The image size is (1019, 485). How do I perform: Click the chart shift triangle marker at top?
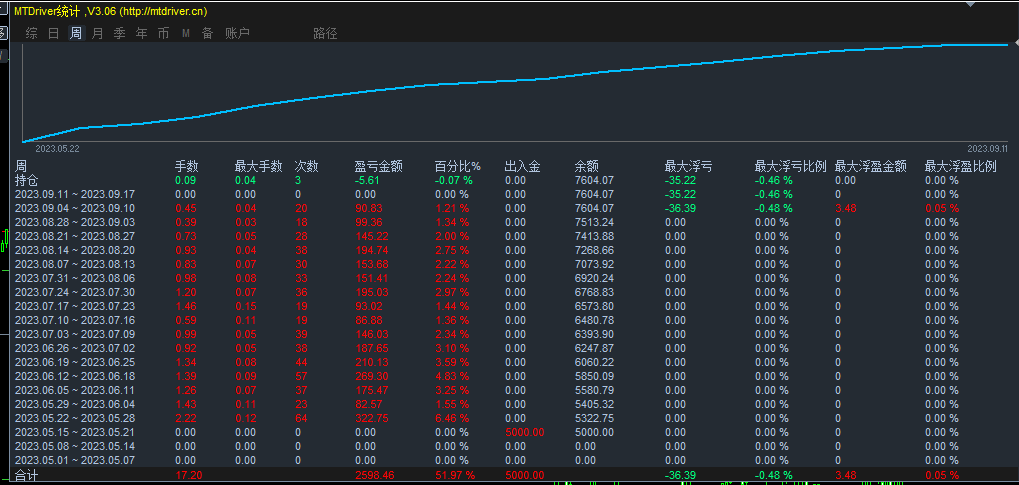(x=971, y=3)
